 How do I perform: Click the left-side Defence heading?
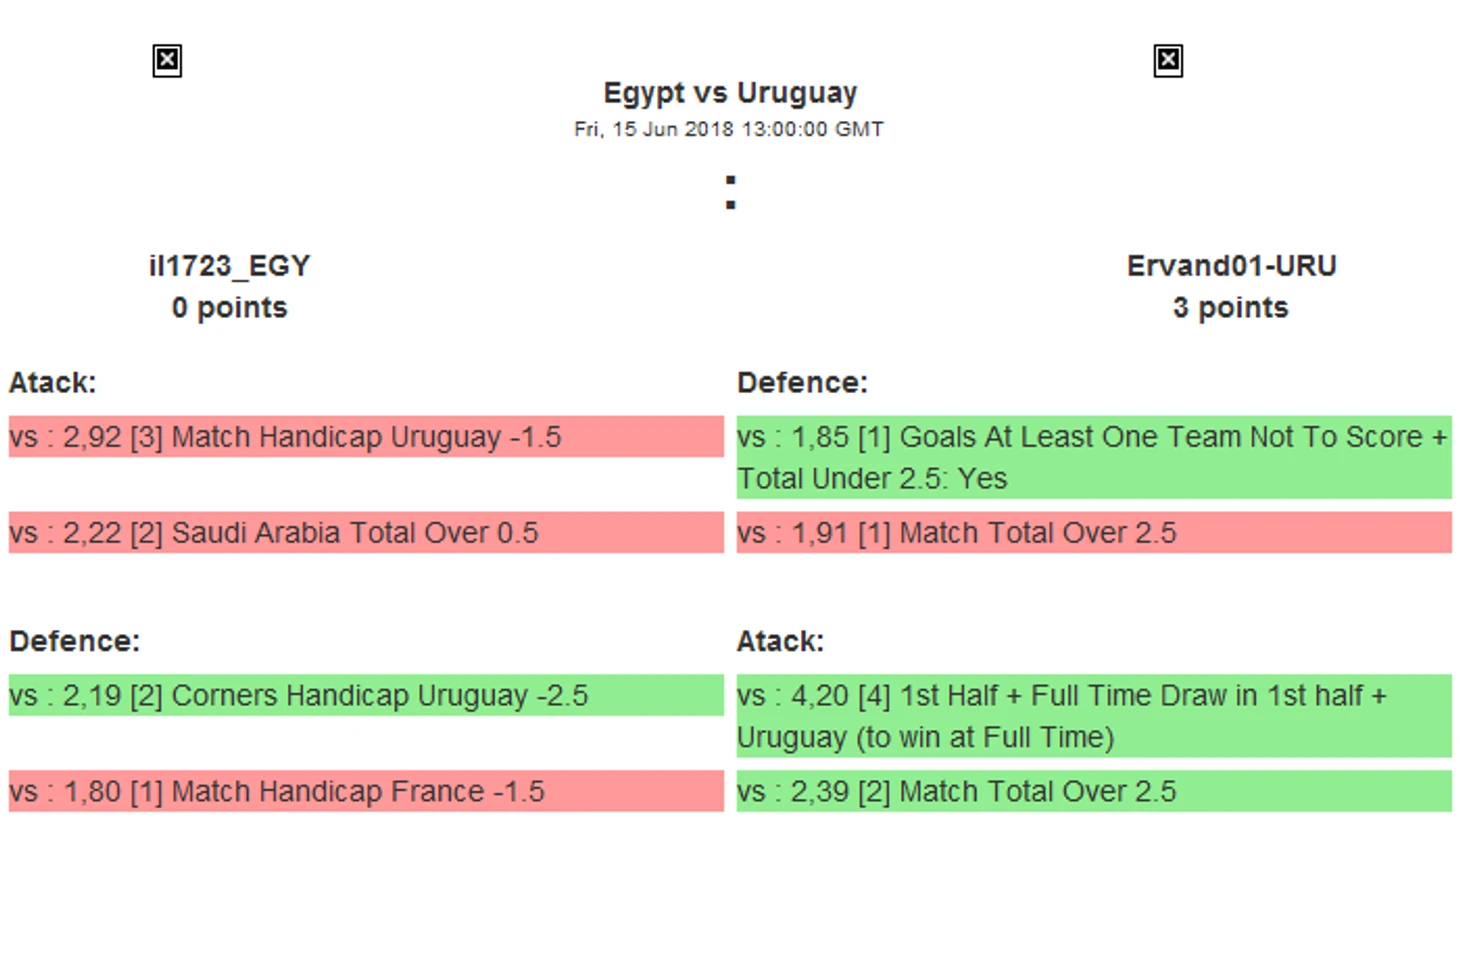75,641
